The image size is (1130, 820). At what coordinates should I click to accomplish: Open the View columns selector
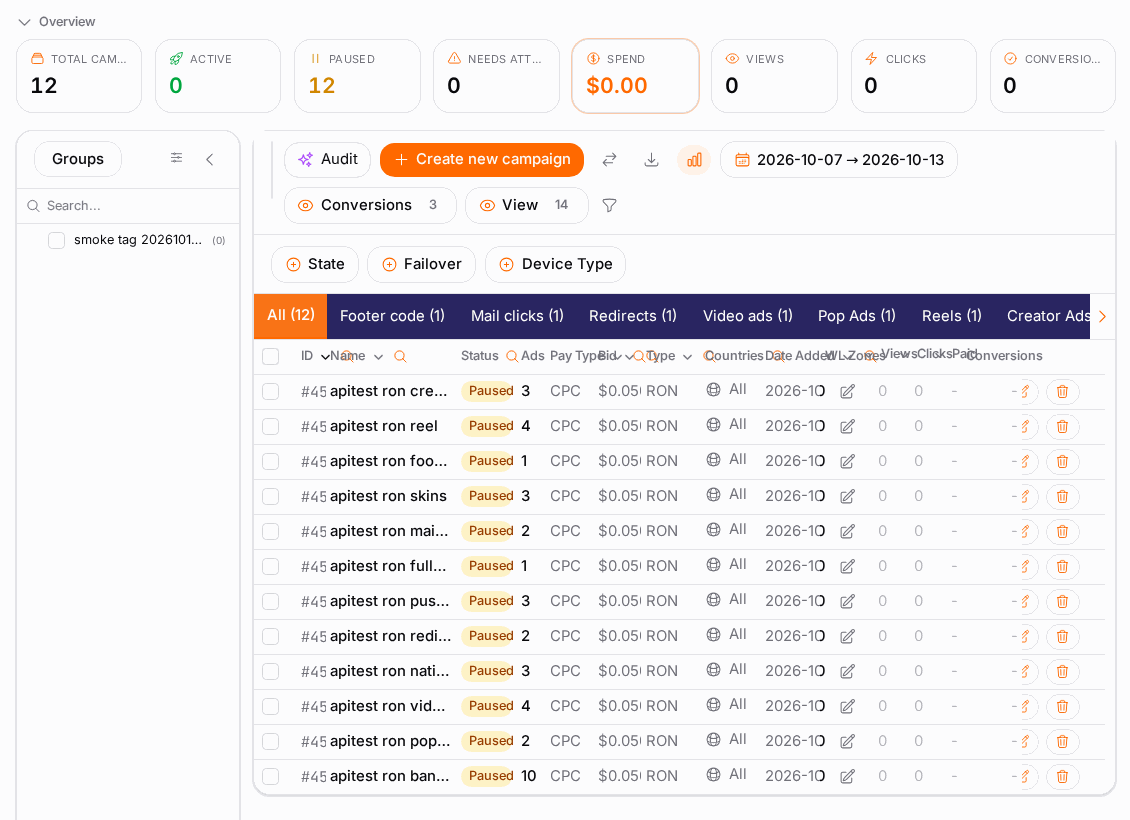(x=527, y=205)
